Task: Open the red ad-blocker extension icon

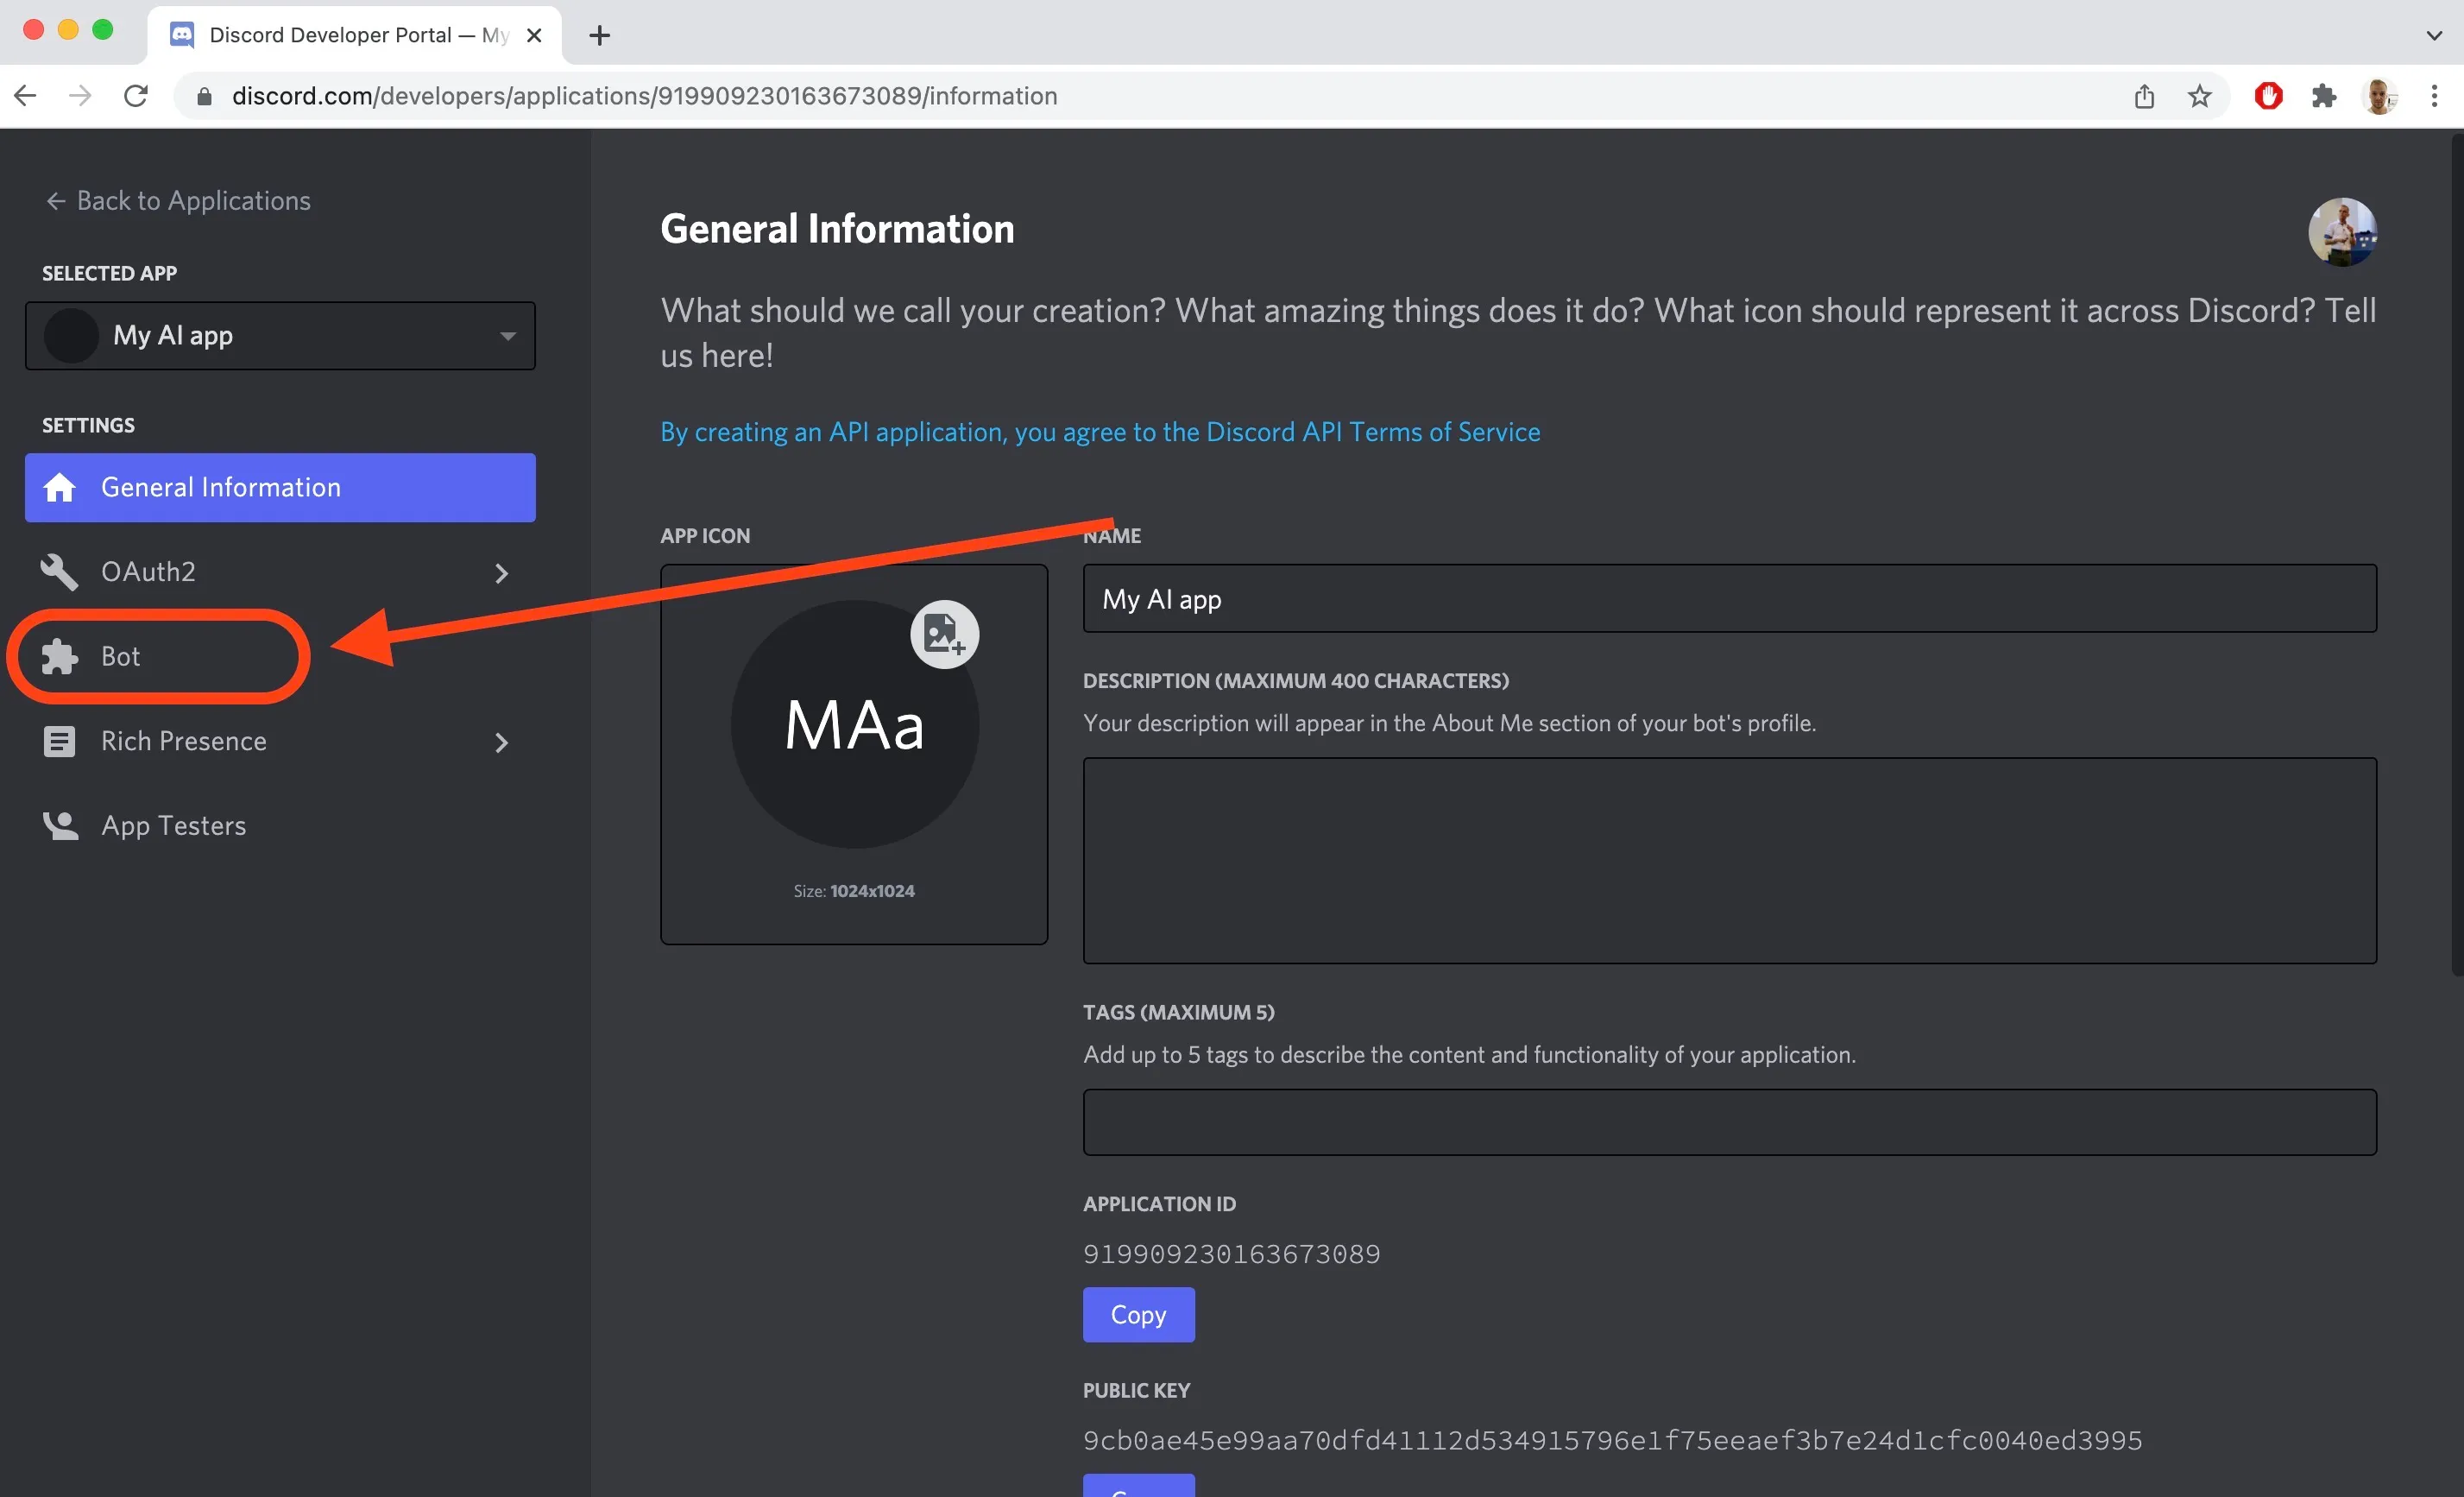Action: pyautogui.click(x=2268, y=96)
